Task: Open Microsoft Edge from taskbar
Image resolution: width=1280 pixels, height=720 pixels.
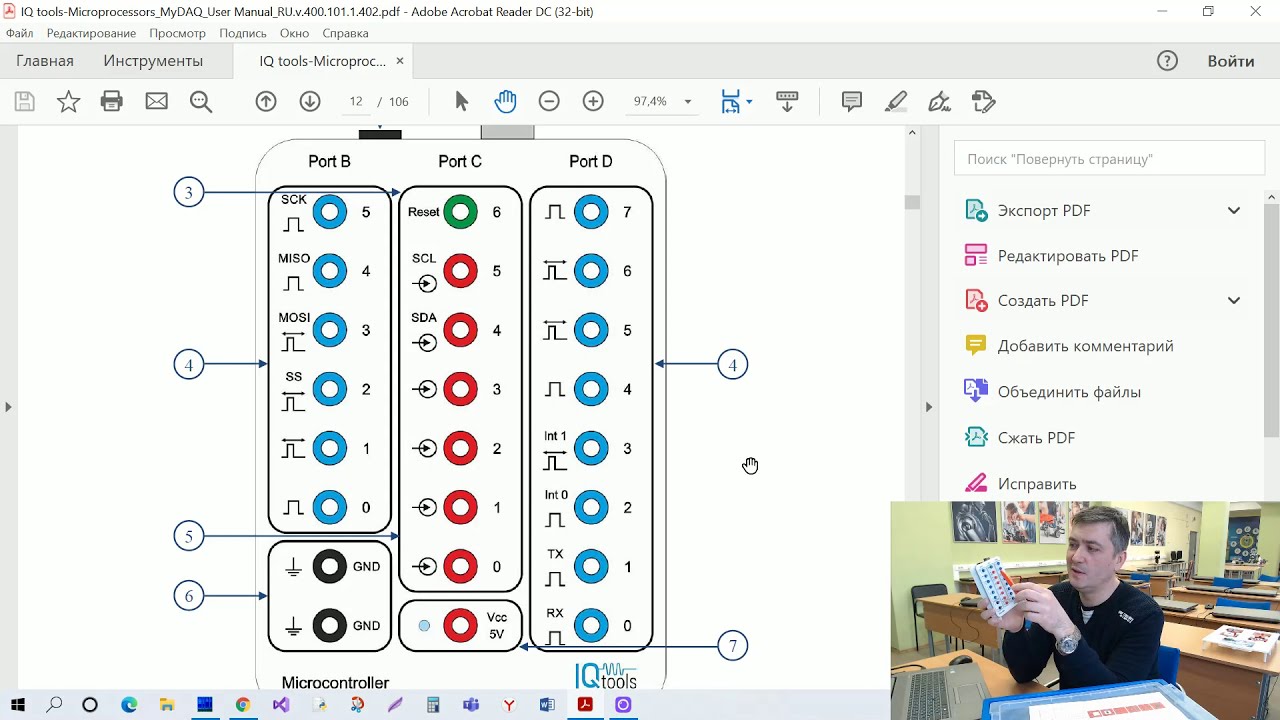Action: point(129,705)
